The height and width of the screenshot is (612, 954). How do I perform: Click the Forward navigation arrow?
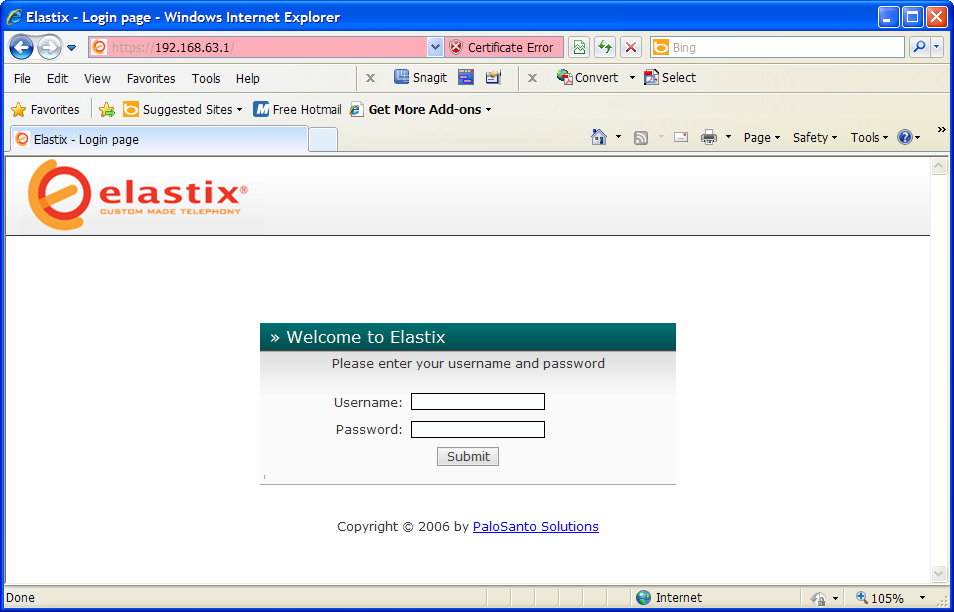pos(49,47)
